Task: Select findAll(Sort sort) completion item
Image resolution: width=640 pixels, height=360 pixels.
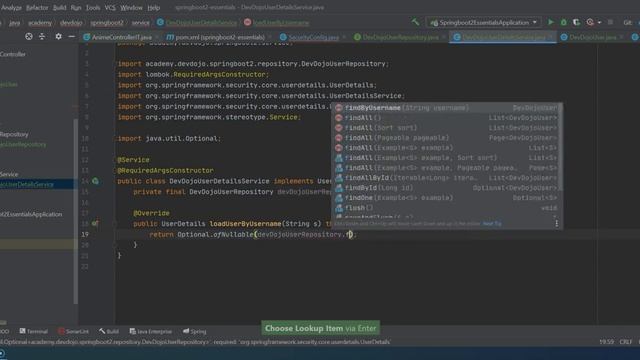Action: 446,128
